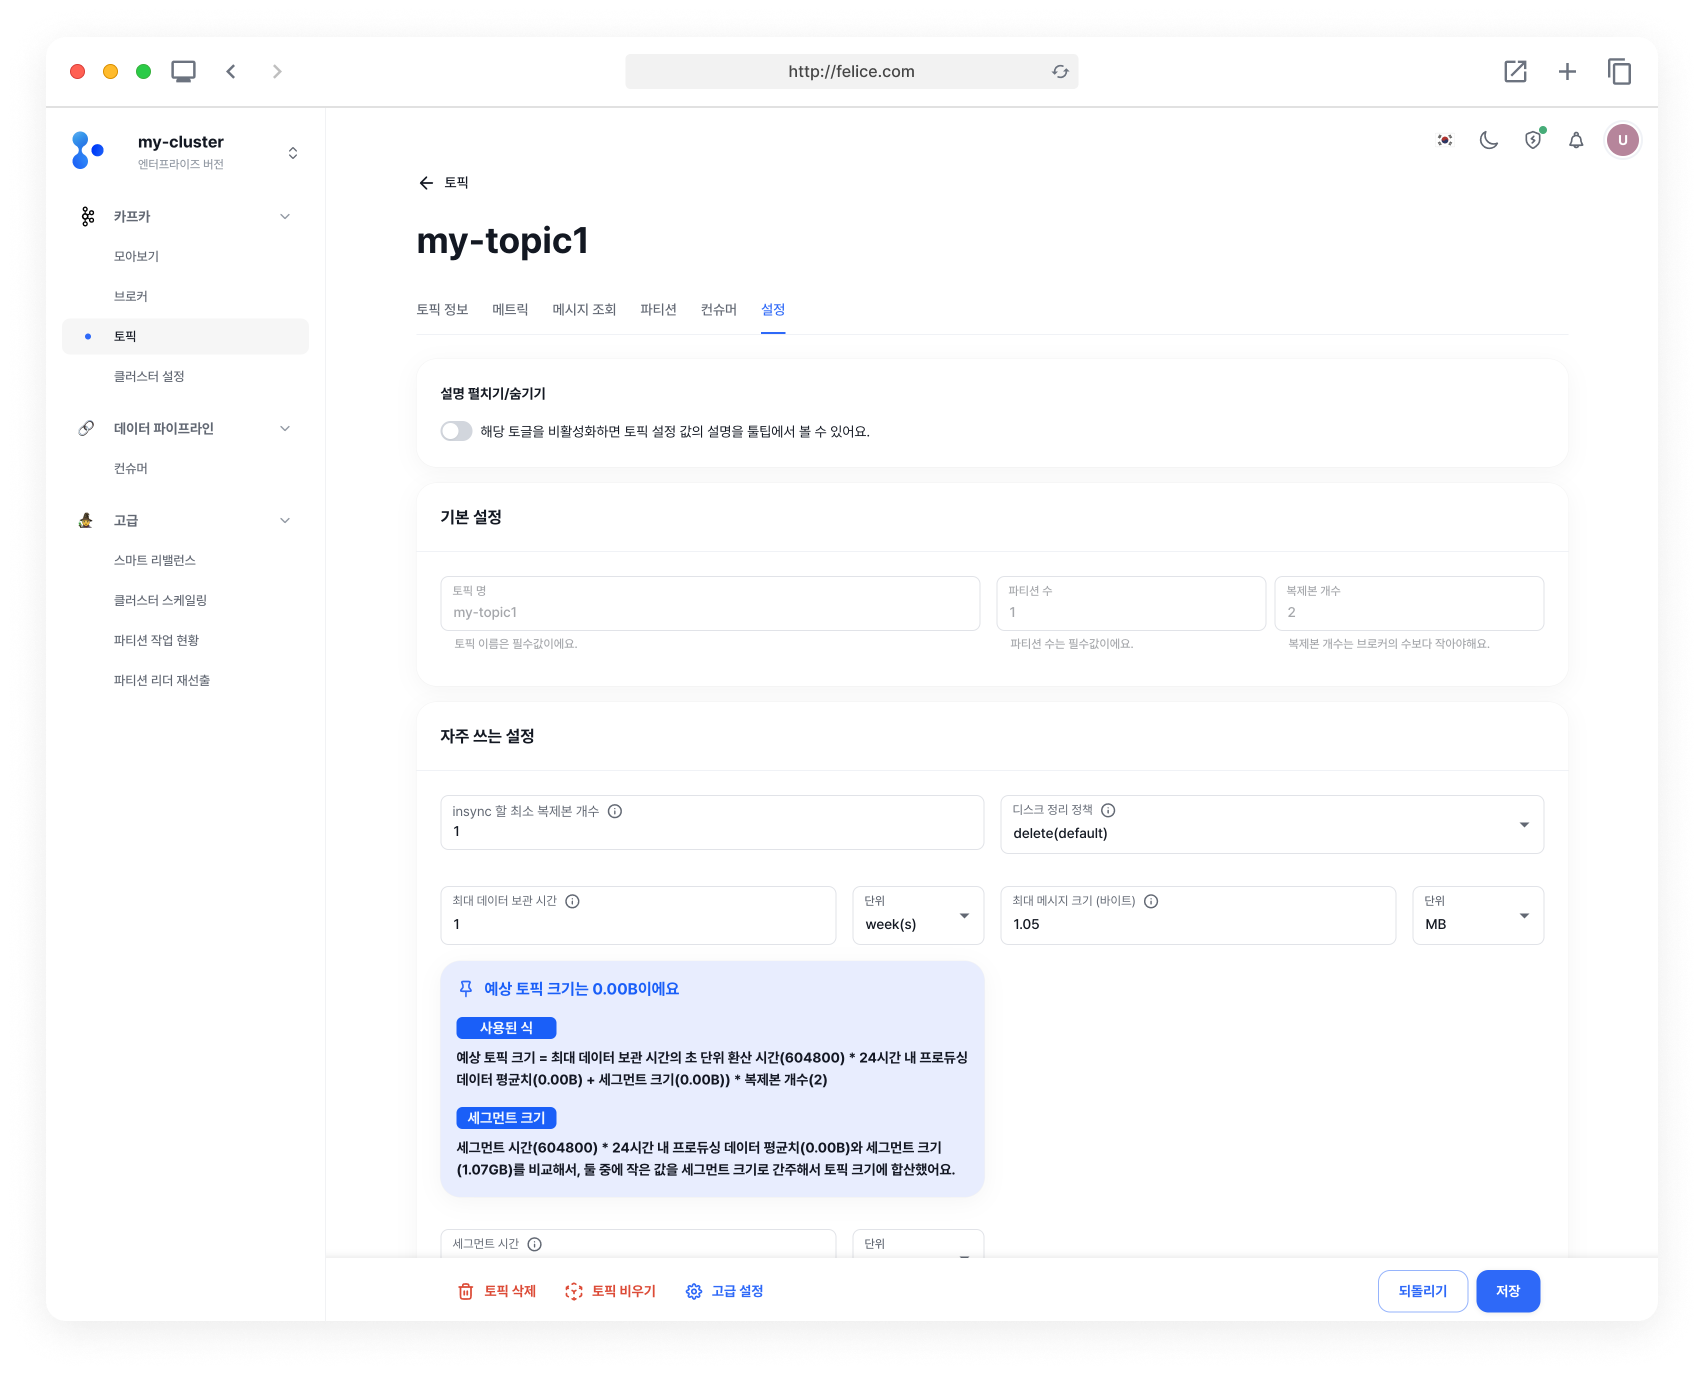
Task: Switch to the 메트릭 tab
Action: click(x=510, y=310)
